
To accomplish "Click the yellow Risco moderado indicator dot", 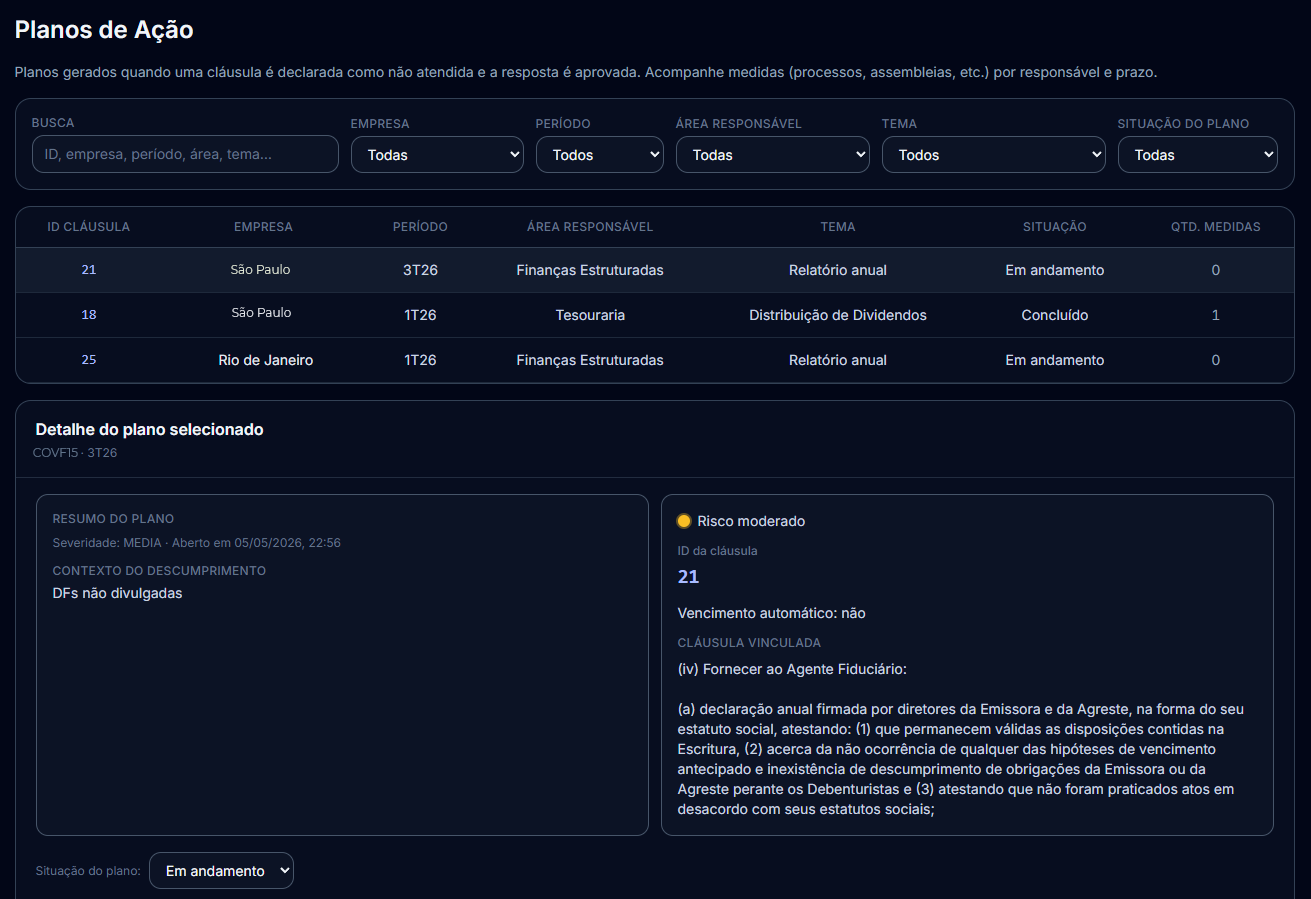I will (684, 521).
